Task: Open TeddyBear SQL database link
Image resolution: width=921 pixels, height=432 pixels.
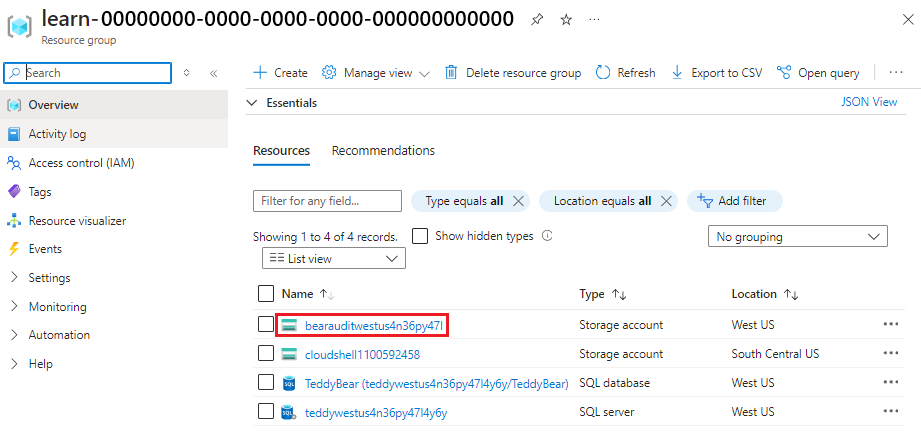Action: 437,383
